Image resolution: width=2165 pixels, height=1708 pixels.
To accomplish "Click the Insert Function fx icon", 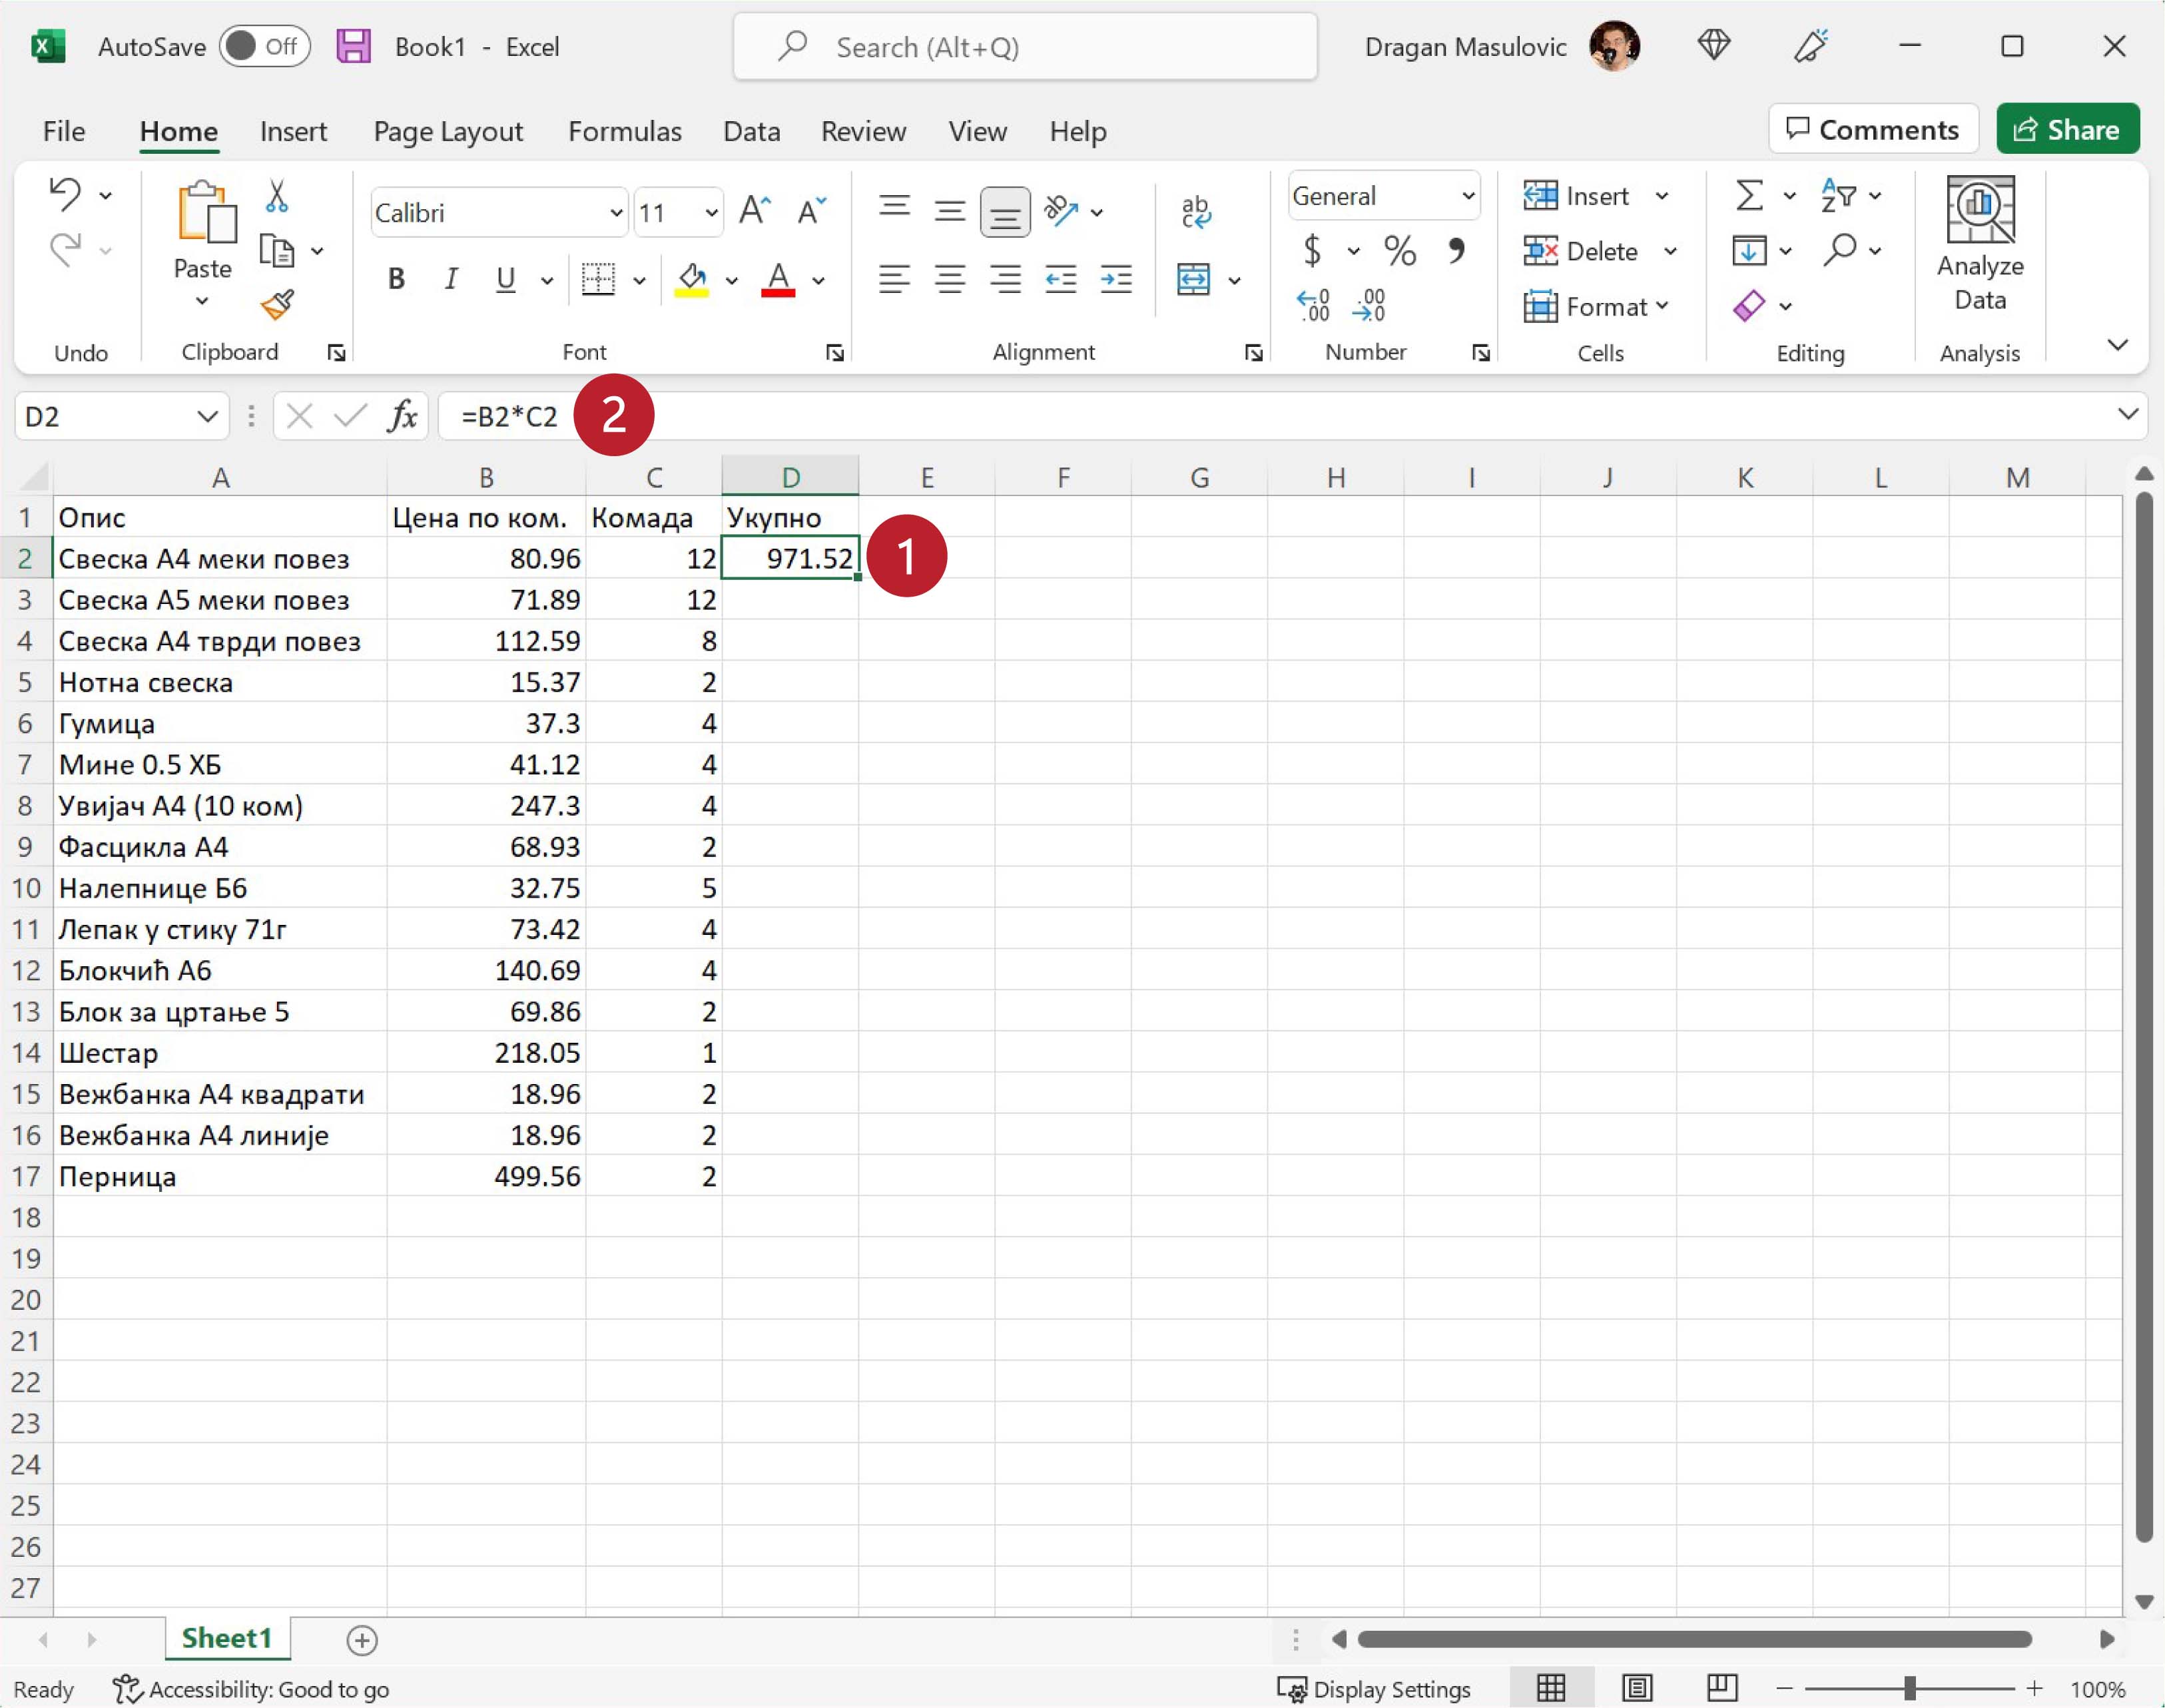I will tap(402, 415).
